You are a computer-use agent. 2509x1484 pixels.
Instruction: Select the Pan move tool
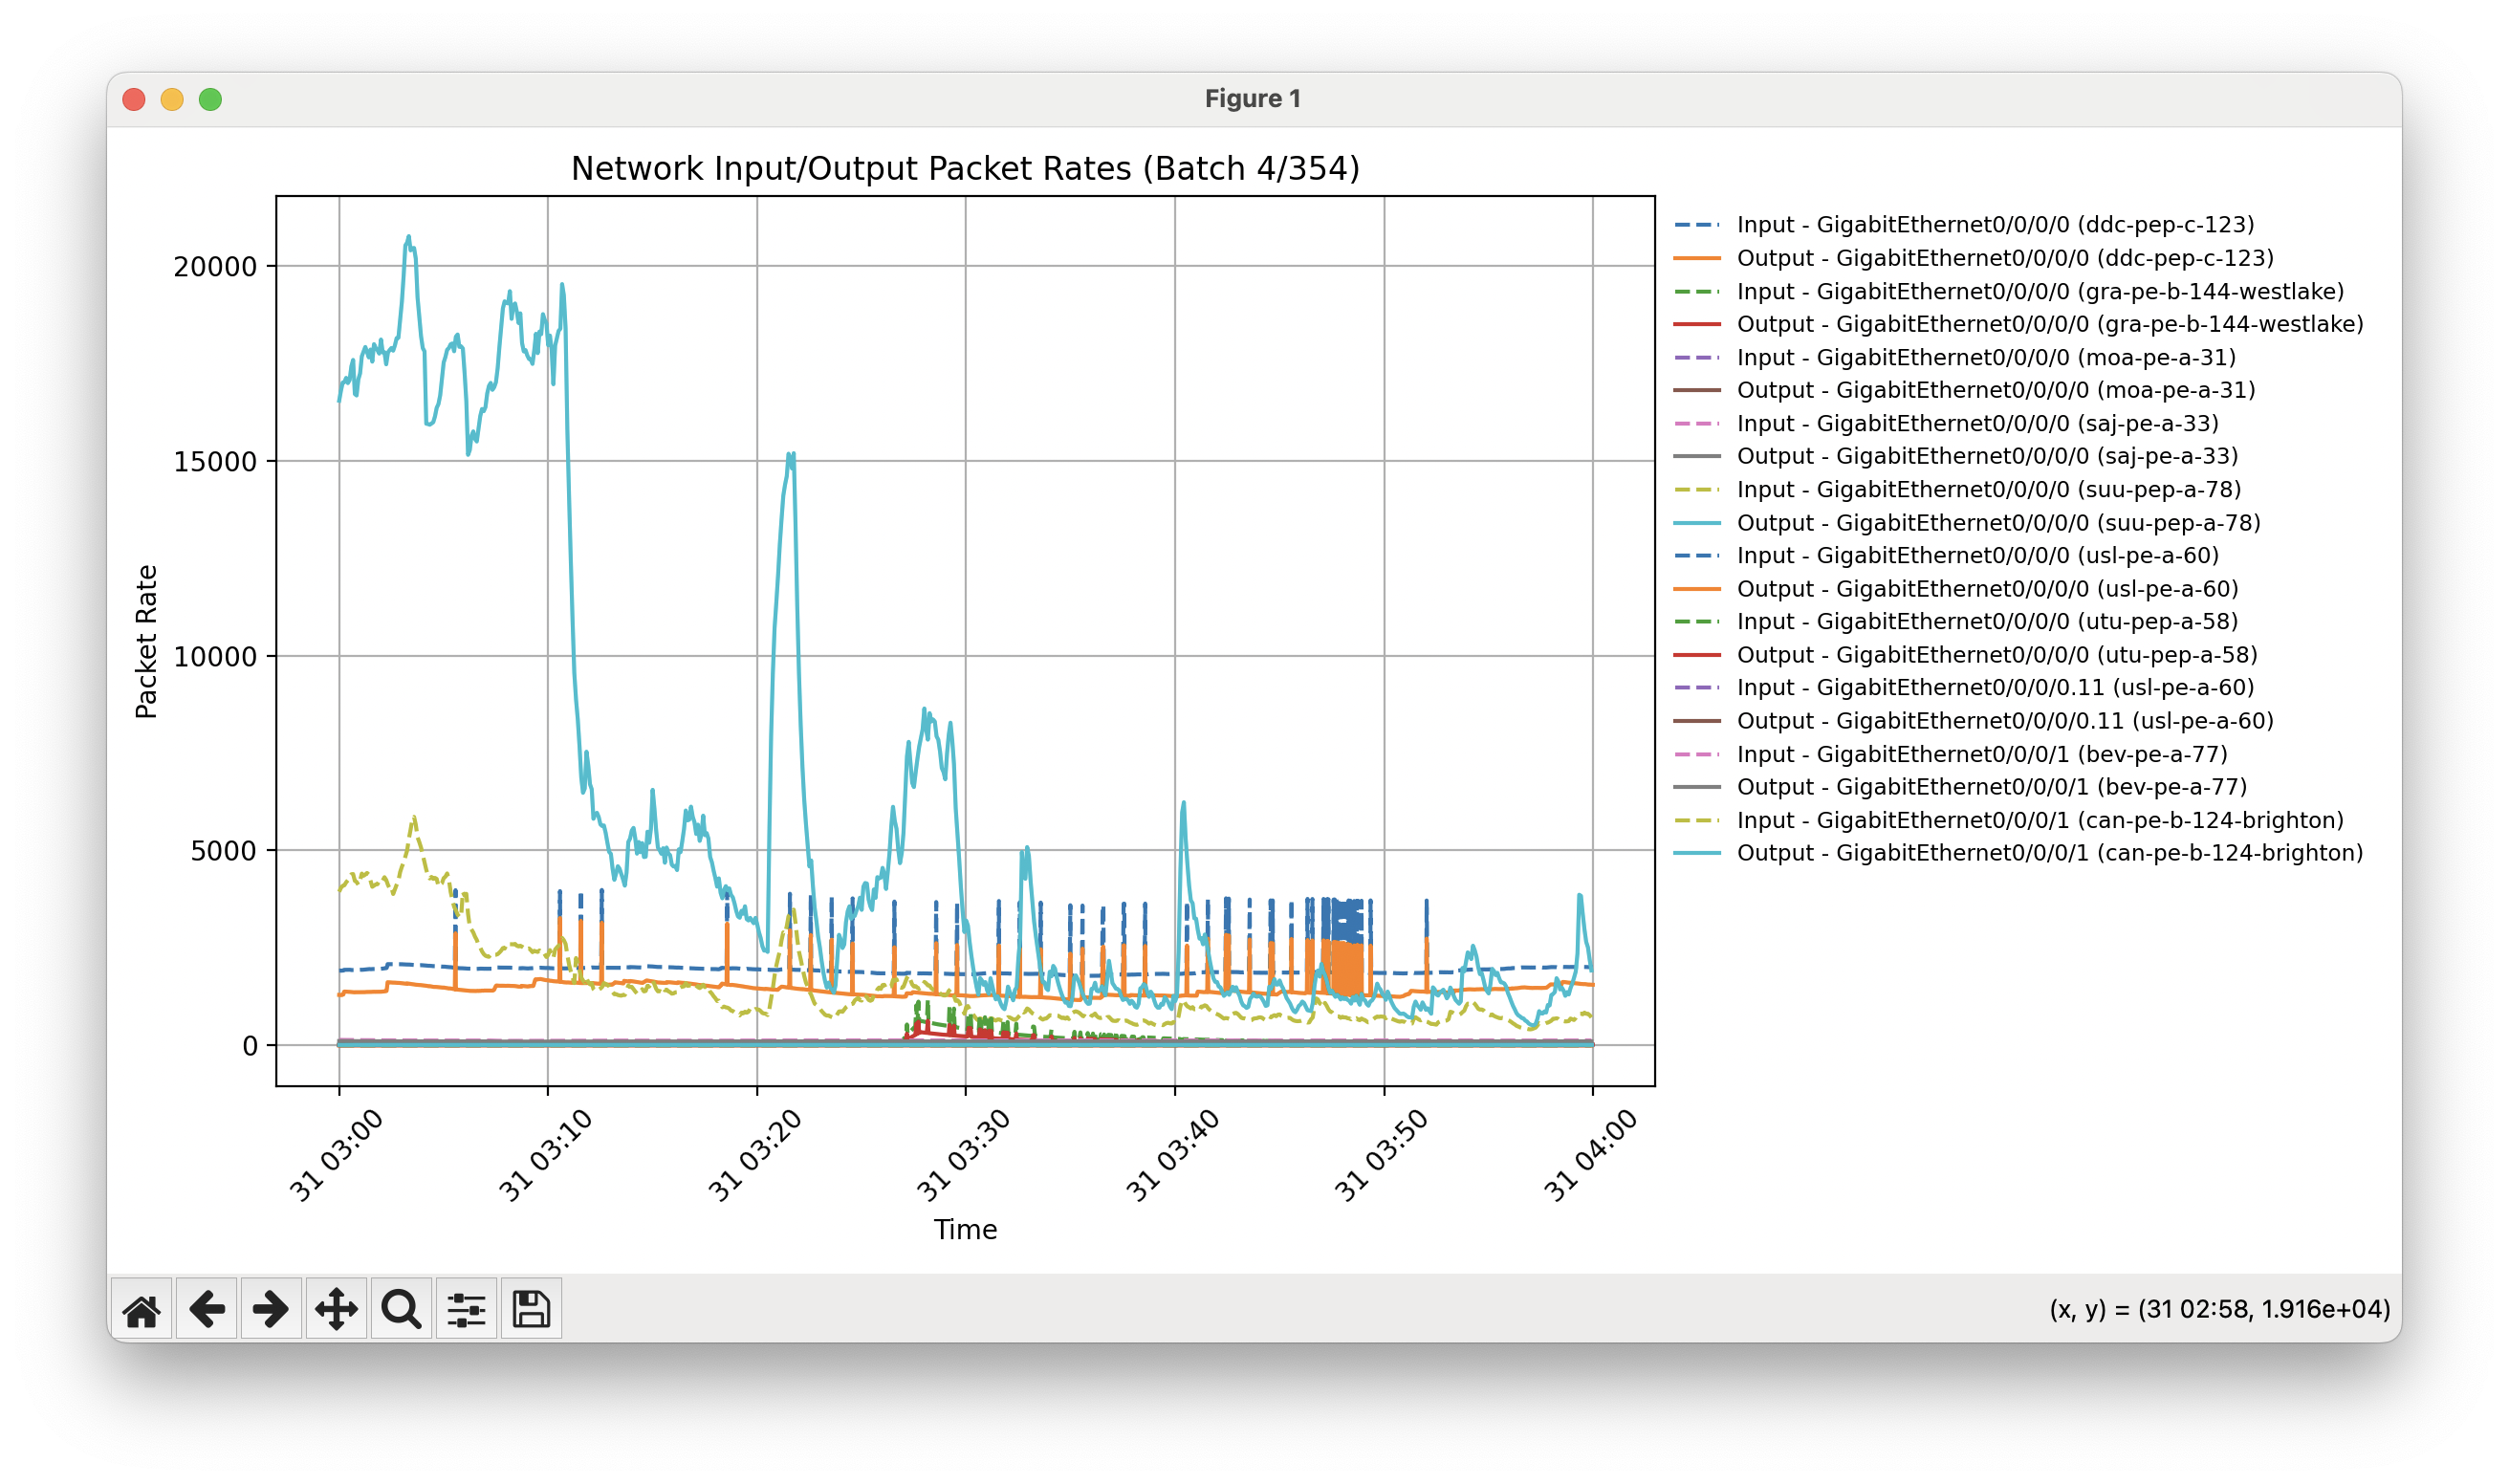336,1309
